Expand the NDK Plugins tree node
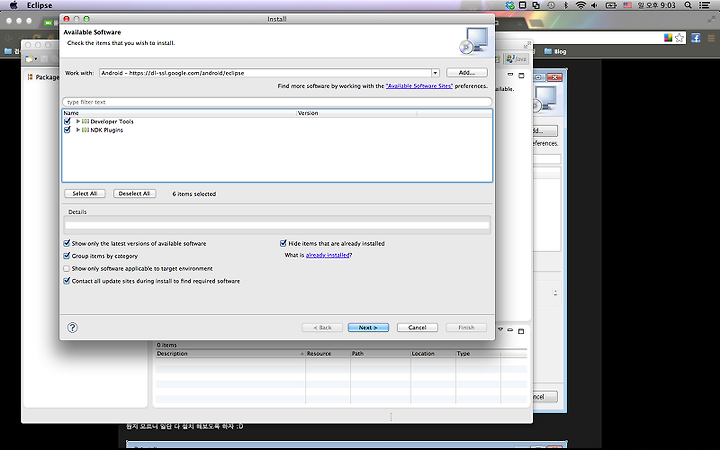720x450 pixels. pos(78,130)
